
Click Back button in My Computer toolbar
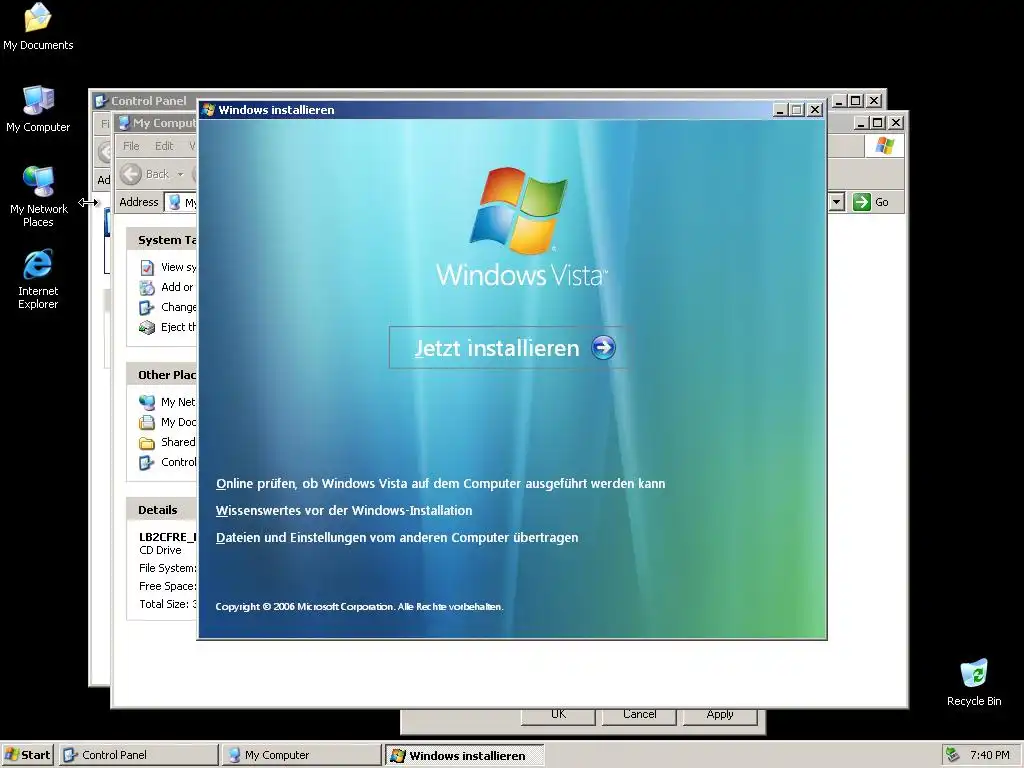pos(145,174)
